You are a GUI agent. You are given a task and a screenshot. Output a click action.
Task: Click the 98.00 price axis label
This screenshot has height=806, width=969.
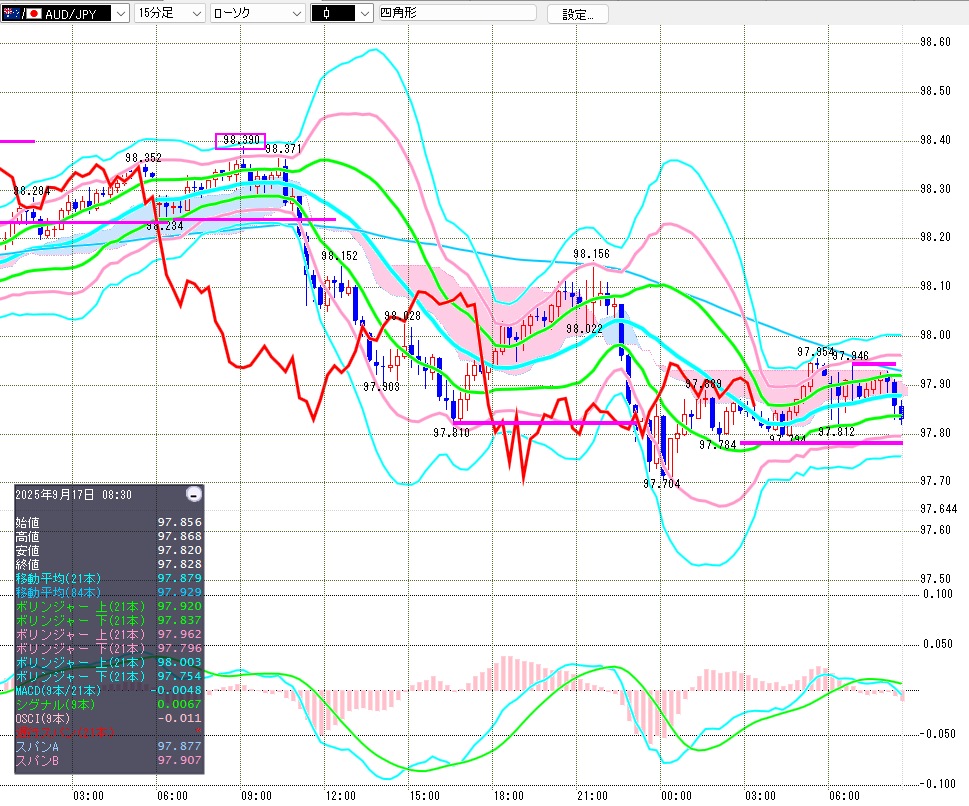point(934,335)
